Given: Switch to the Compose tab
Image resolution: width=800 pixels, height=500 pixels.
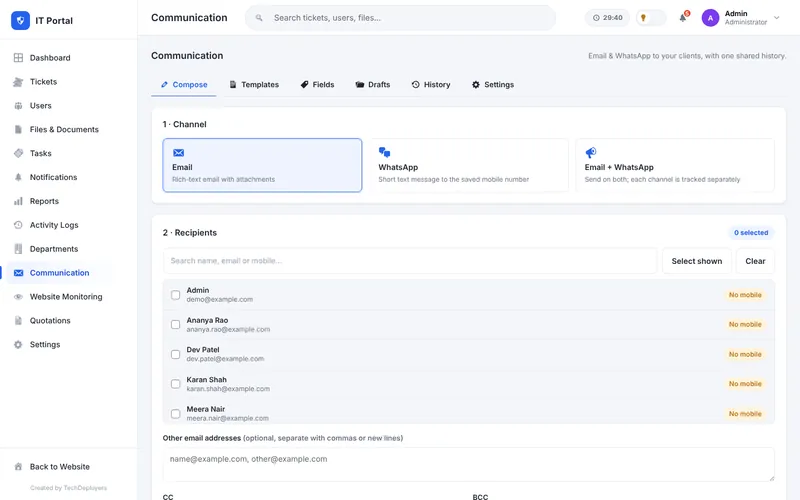Looking at the screenshot, I should [x=184, y=85].
